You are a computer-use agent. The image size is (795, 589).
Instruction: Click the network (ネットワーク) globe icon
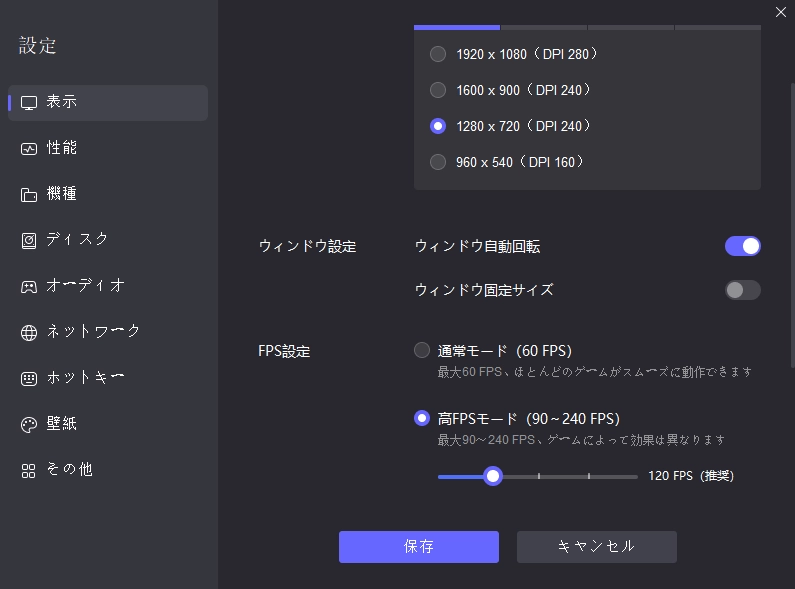pos(29,333)
